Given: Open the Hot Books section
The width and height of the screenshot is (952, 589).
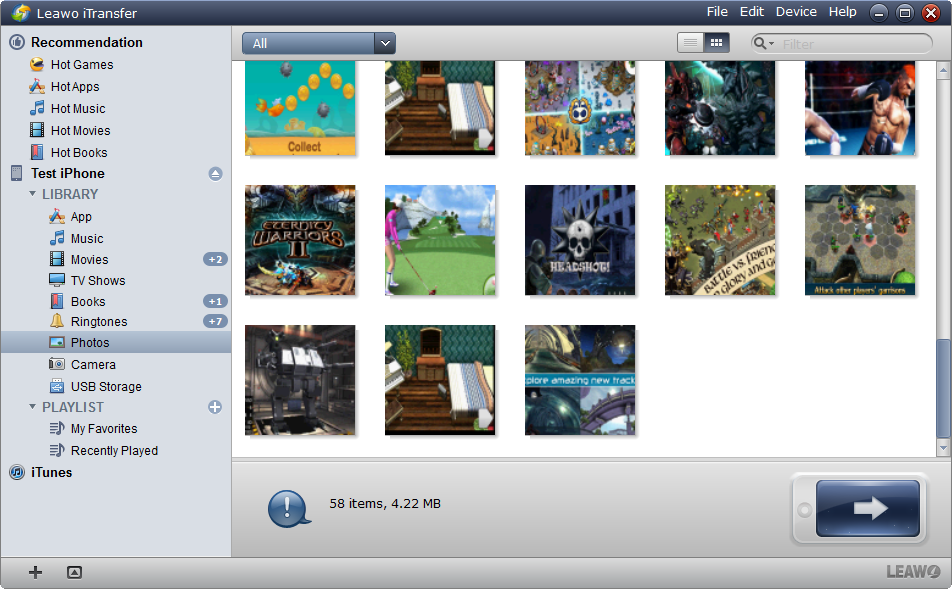Looking at the screenshot, I should click(79, 152).
